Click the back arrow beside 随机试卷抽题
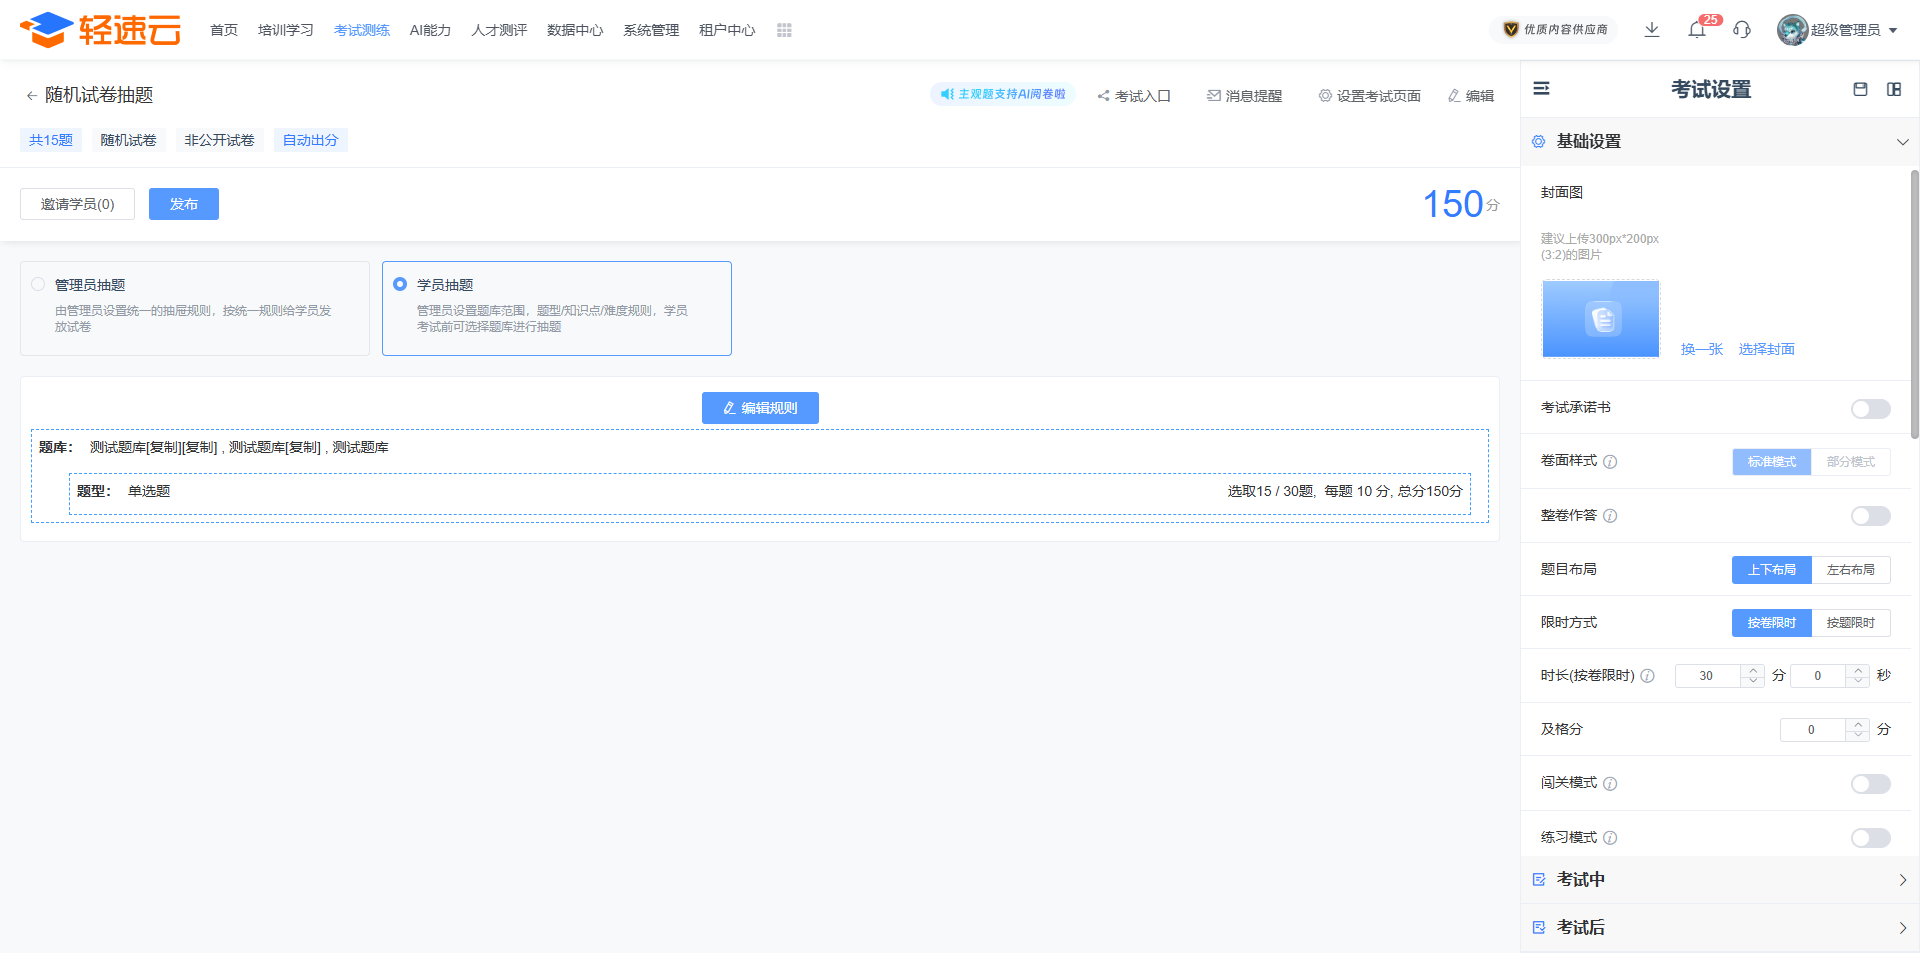The height and width of the screenshot is (953, 1920). (x=31, y=96)
